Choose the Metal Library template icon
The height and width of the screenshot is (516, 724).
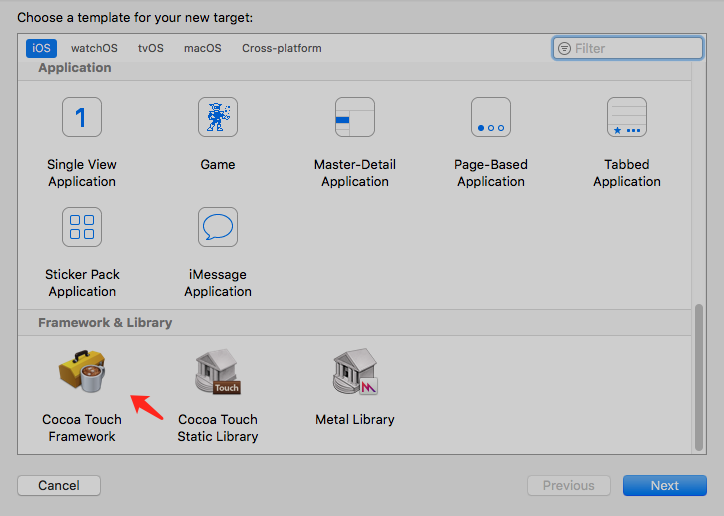pyautogui.click(x=355, y=371)
